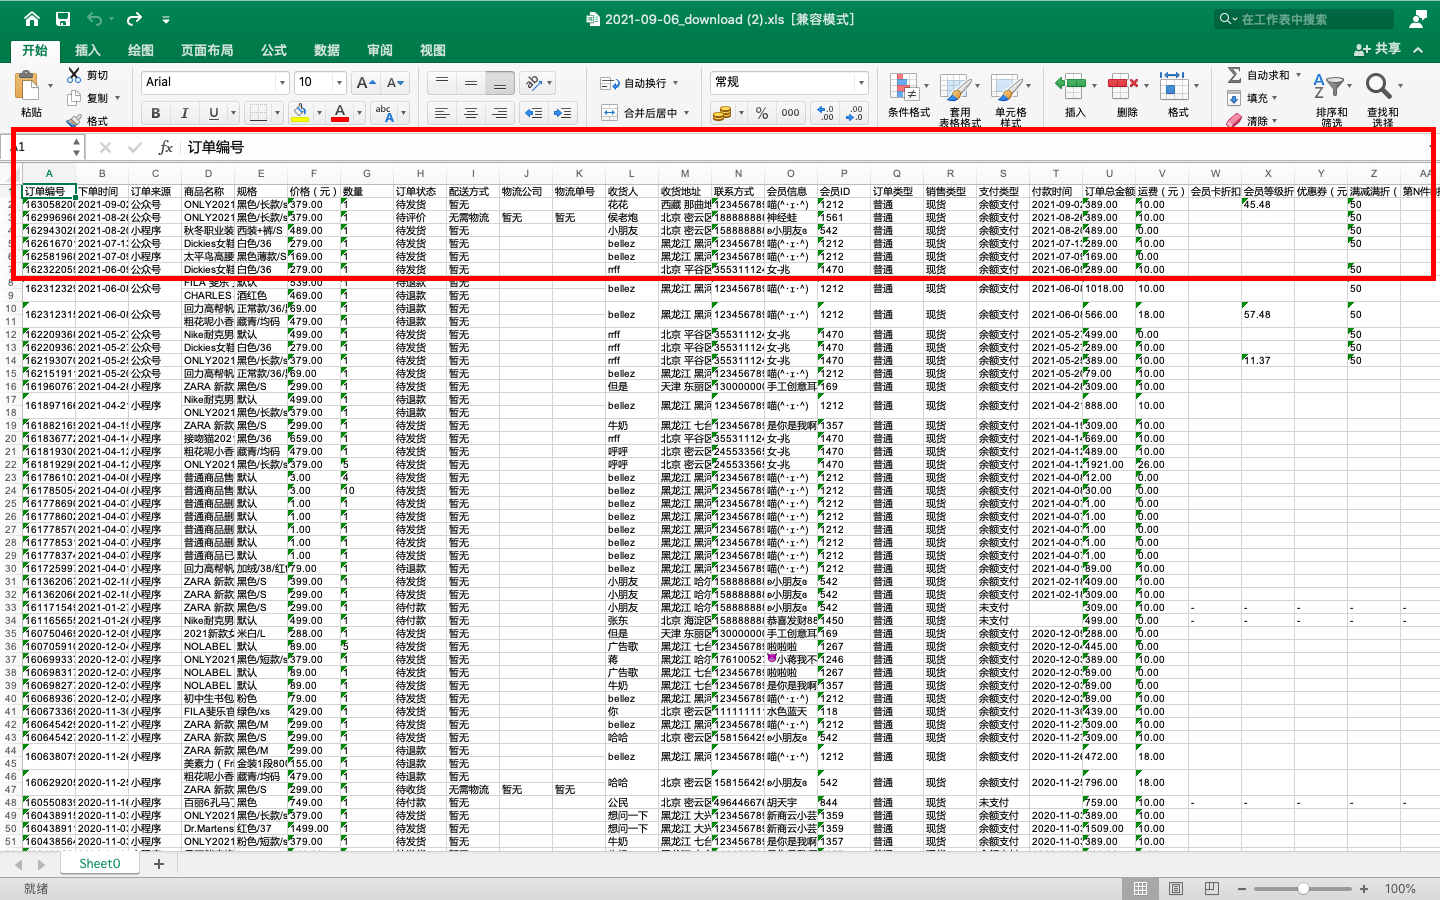This screenshot has height=900, width=1440.
Task: Select the Sheet0 worksheet tab
Action: (100, 864)
